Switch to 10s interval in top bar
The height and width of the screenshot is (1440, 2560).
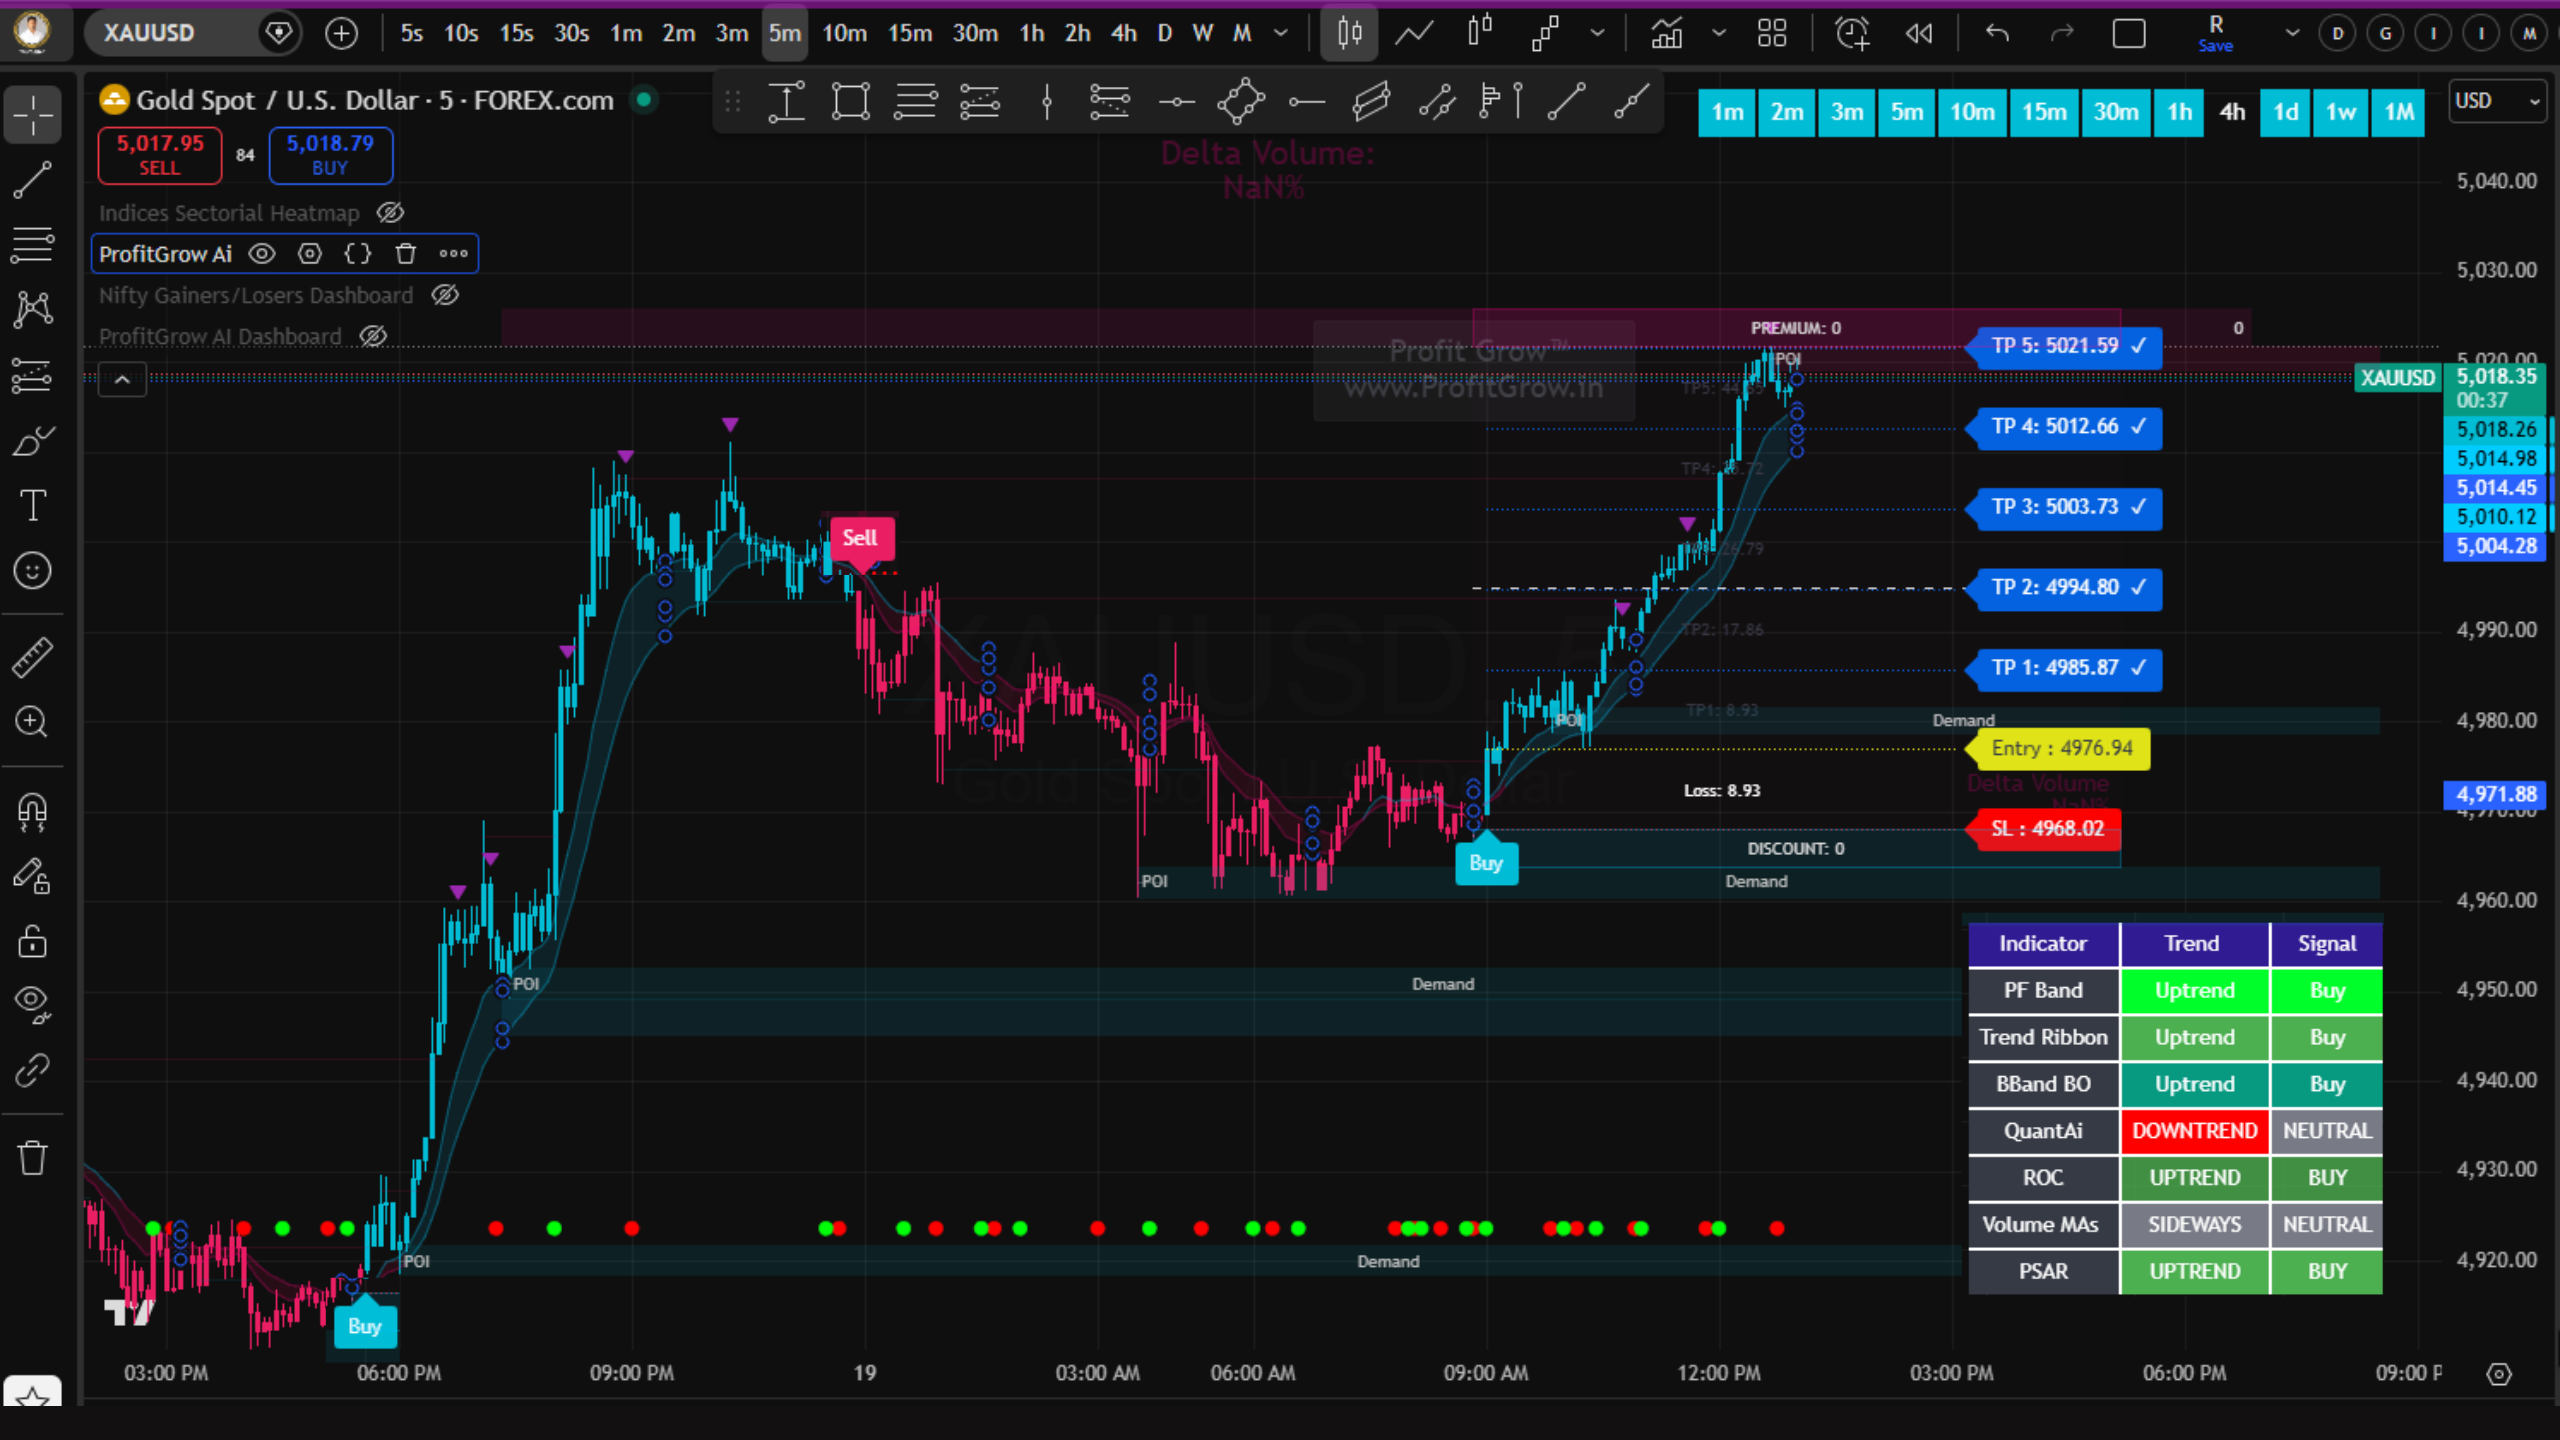tap(460, 33)
